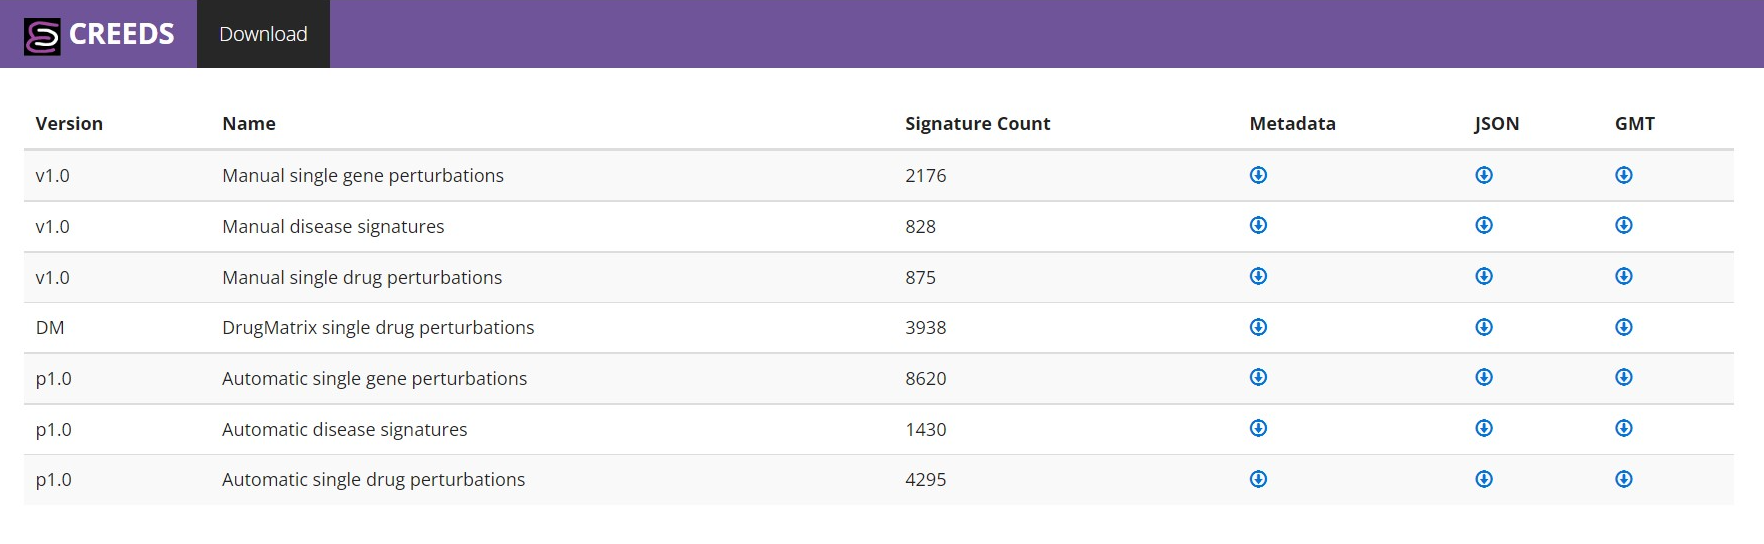Download GMT for Manual single drug perturbations

[1624, 276]
